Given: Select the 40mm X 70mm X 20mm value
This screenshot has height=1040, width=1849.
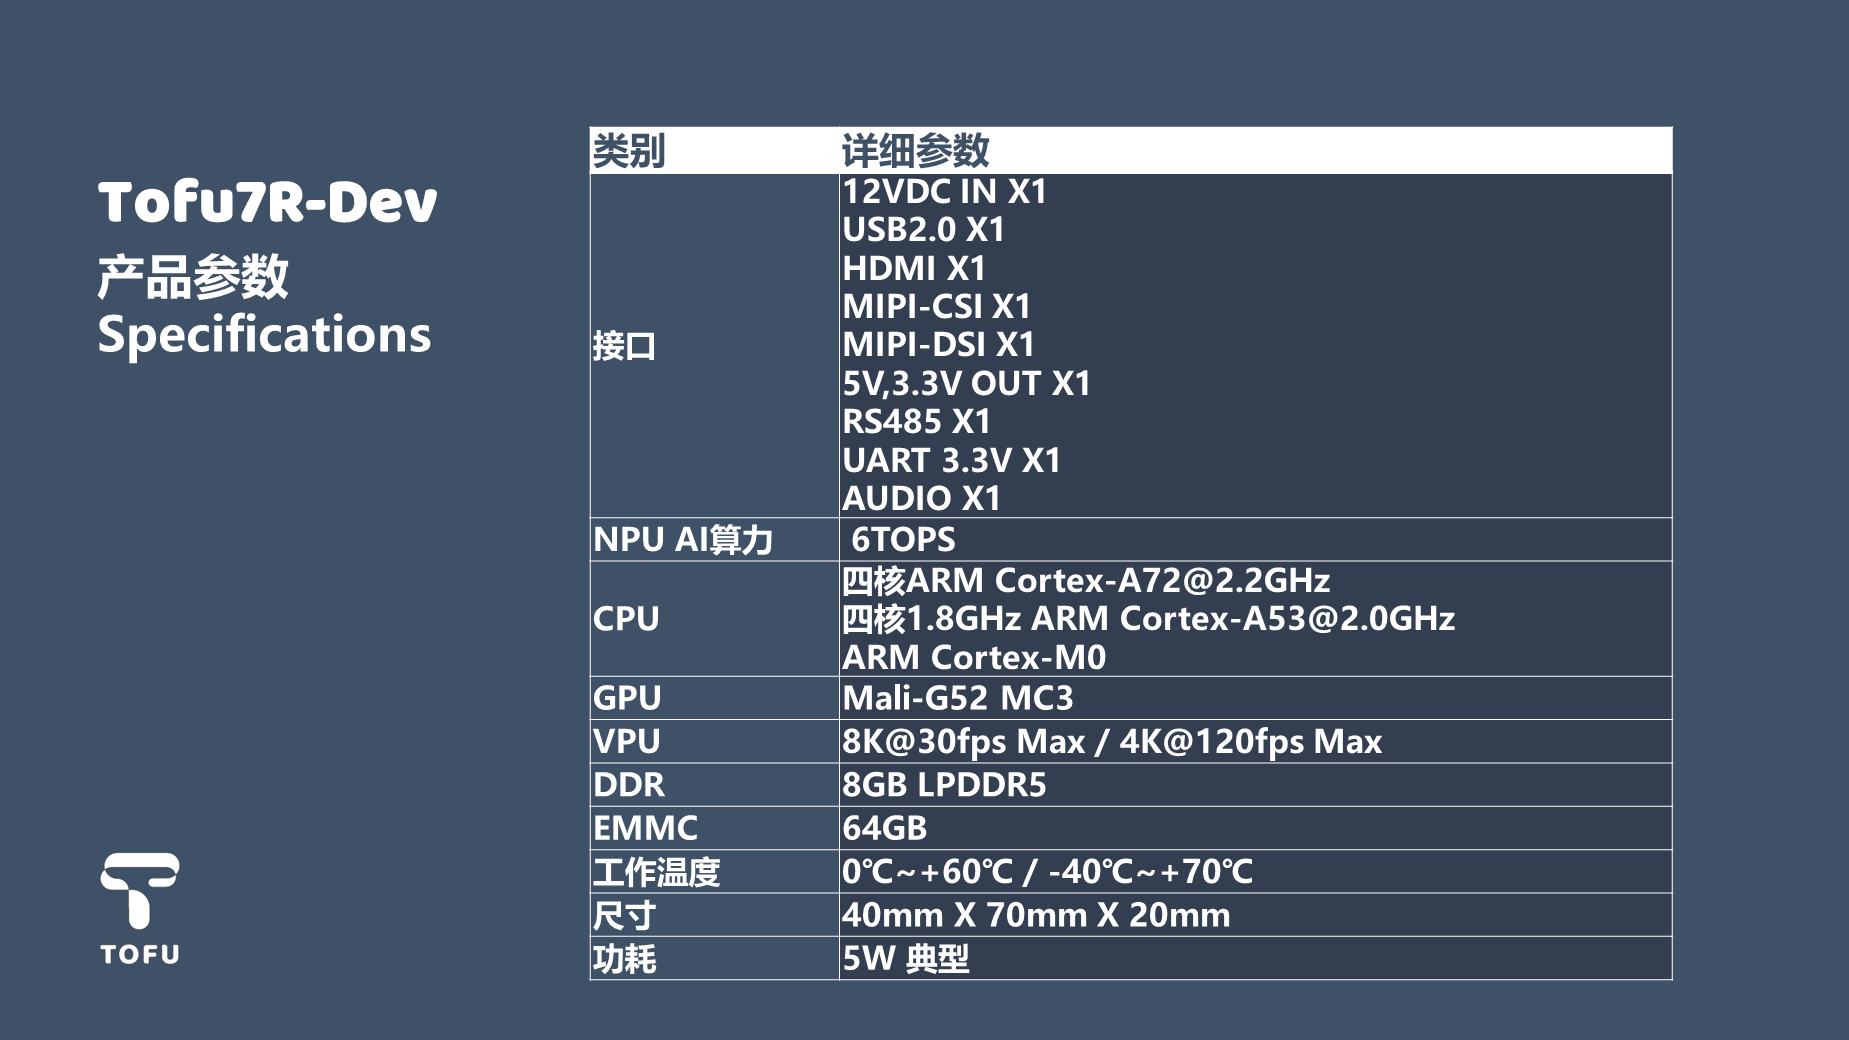Looking at the screenshot, I should pos(1036,915).
